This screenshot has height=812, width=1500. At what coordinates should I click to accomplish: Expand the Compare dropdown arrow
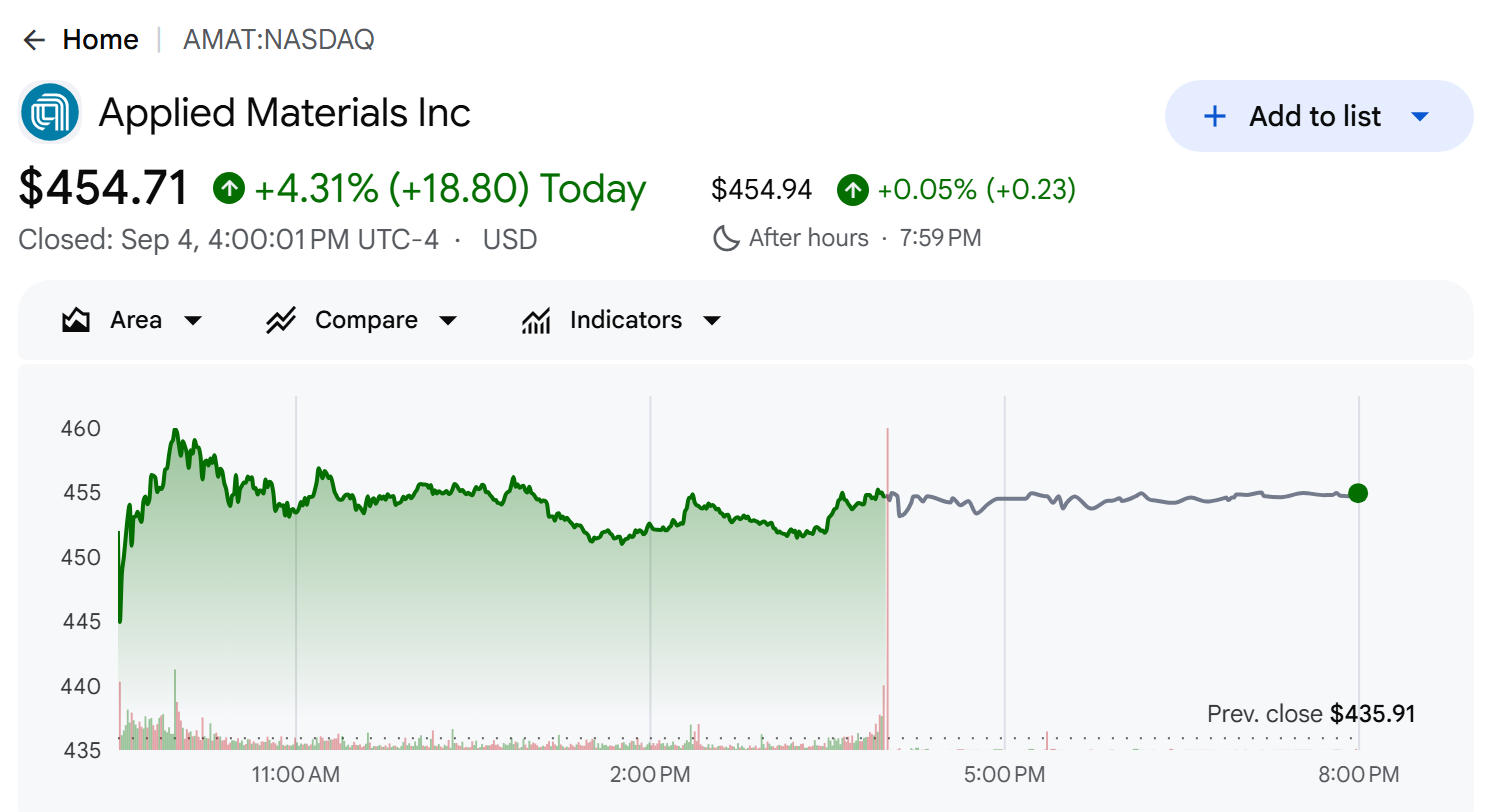449,321
